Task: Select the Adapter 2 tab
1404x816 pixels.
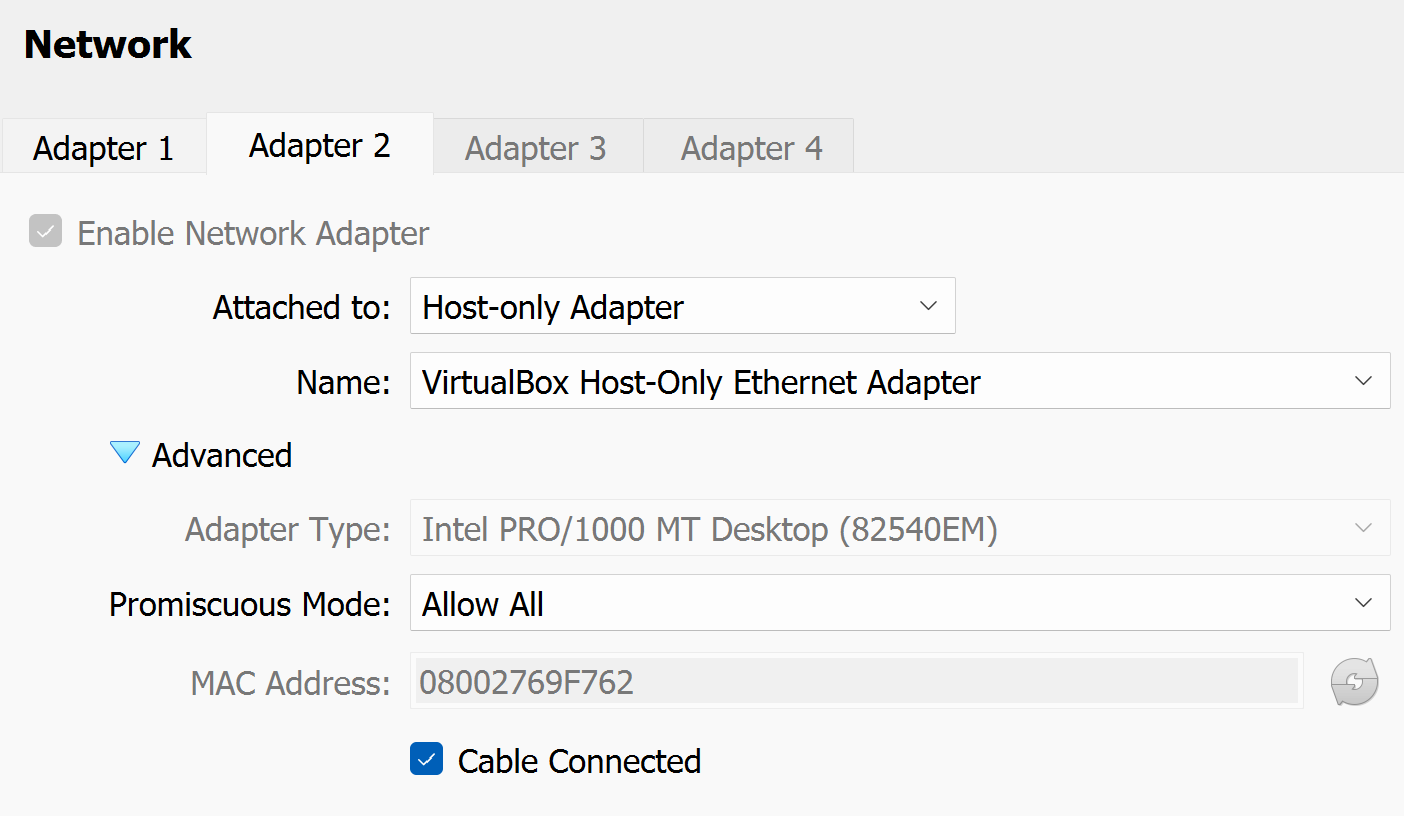Action: pyautogui.click(x=319, y=146)
